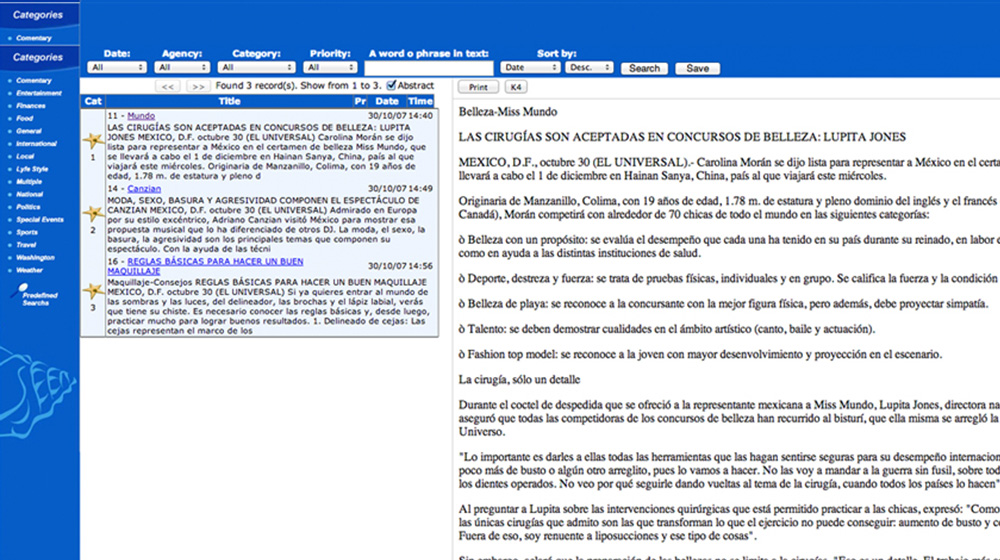Click the Save button
The image size is (1000, 560).
click(x=697, y=69)
